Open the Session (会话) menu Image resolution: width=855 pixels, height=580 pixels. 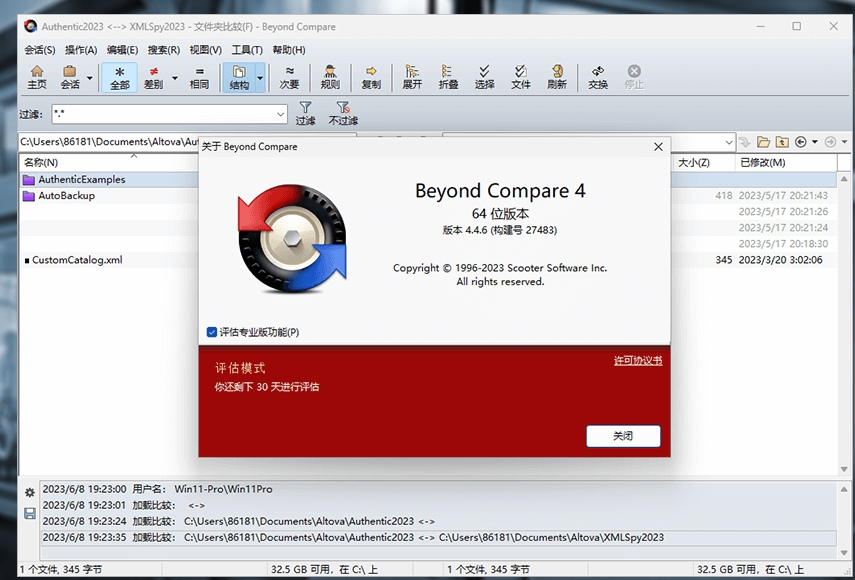39,50
